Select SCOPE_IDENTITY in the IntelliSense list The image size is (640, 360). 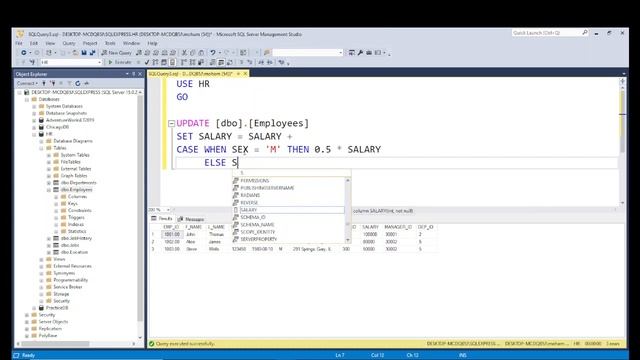[289, 232]
